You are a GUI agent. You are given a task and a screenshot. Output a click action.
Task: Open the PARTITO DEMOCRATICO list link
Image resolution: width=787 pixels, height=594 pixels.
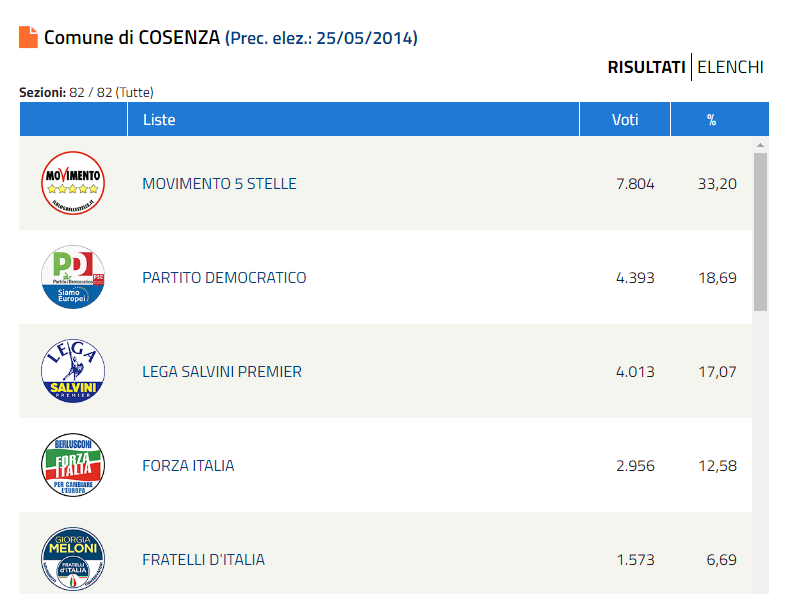pos(224,278)
